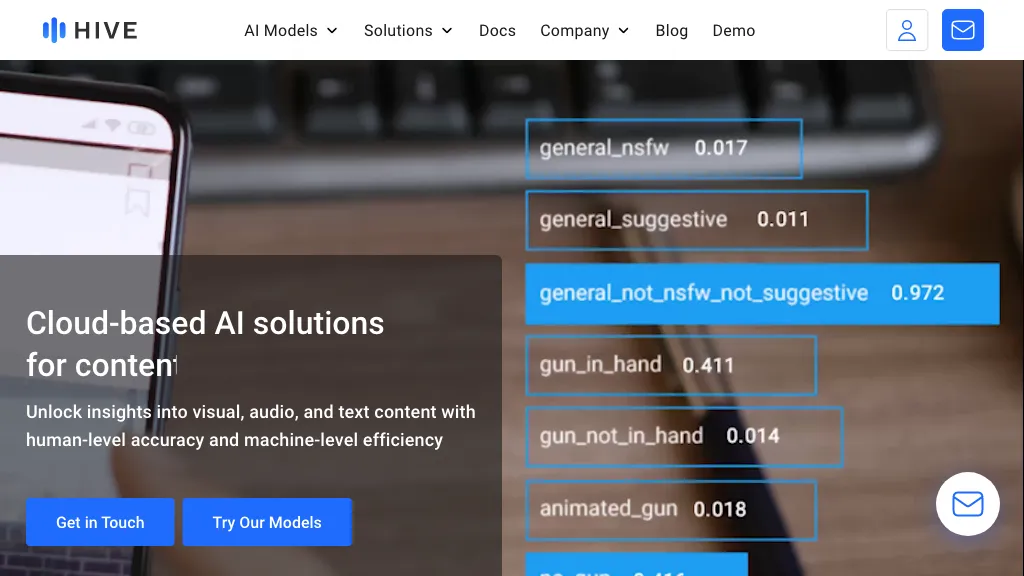Click the Get in Touch button

(100, 522)
